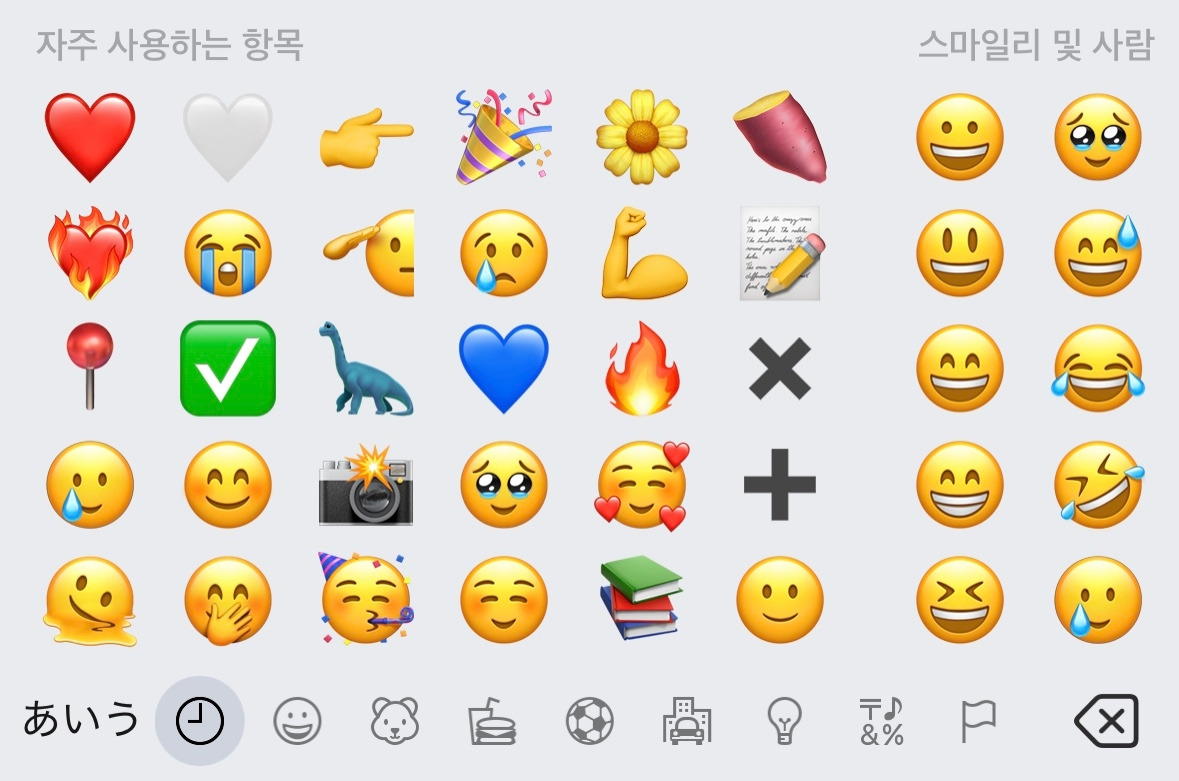The height and width of the screenshot is (781, 1179).
Task: Open the recently used clock tab
Action: [199, 721]
